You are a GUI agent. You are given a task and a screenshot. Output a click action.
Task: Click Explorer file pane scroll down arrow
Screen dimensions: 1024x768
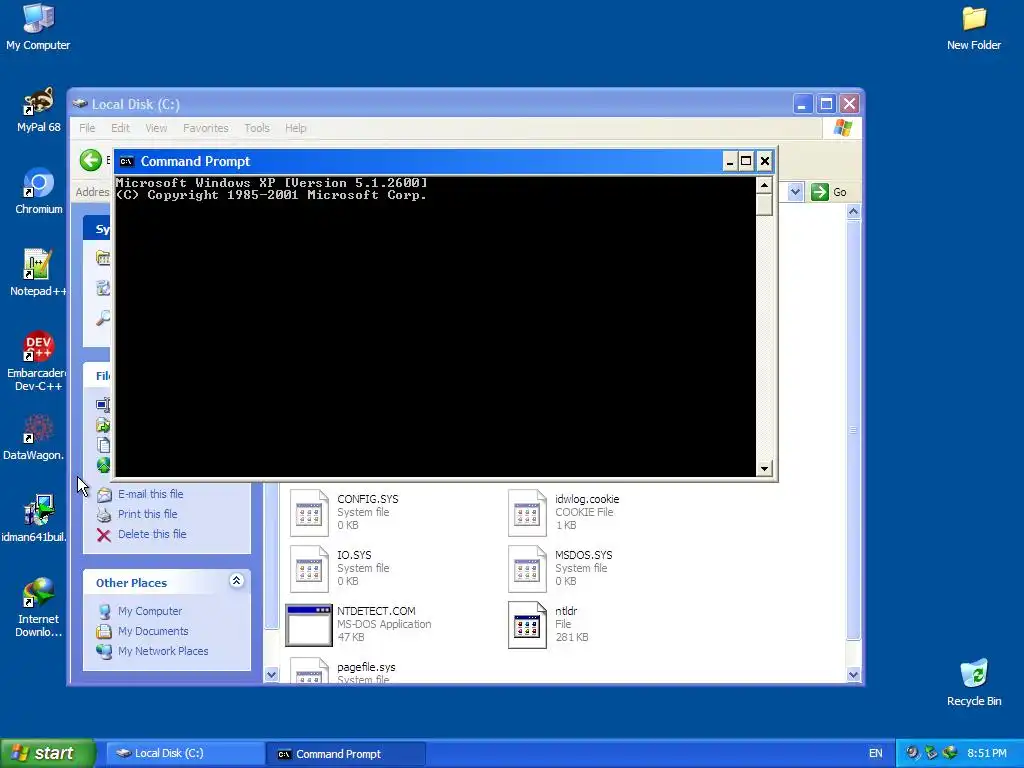[854, 675]
